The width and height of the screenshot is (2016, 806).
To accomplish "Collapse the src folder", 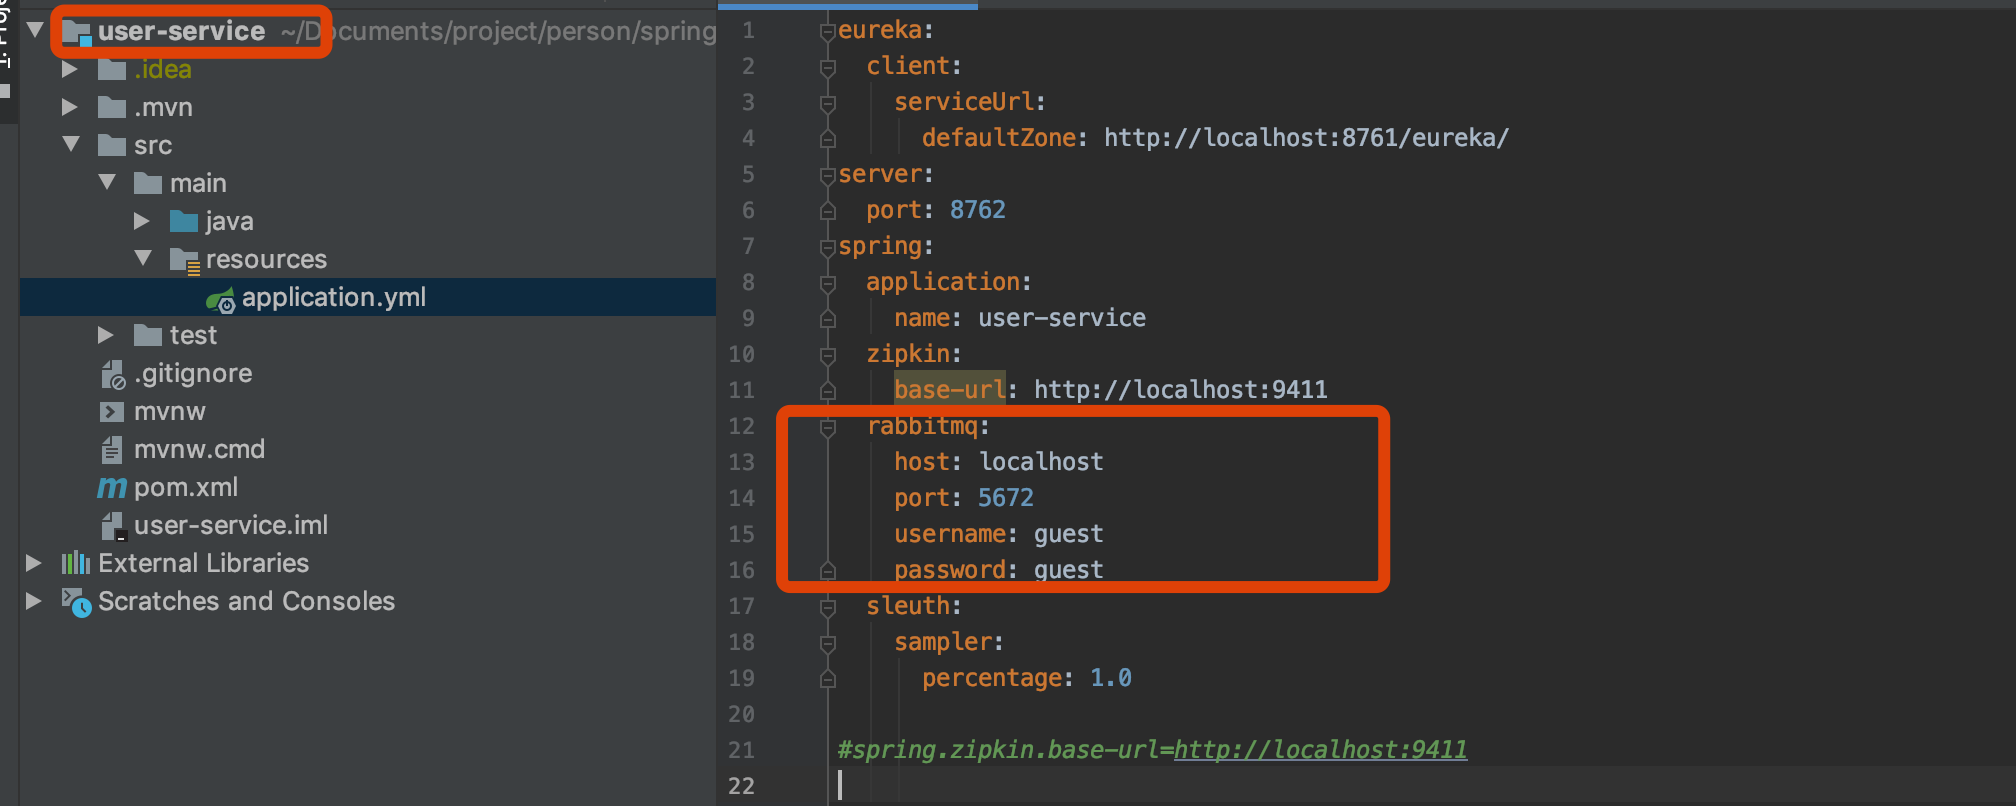I will pyautogui.click(x=71, y=145).
